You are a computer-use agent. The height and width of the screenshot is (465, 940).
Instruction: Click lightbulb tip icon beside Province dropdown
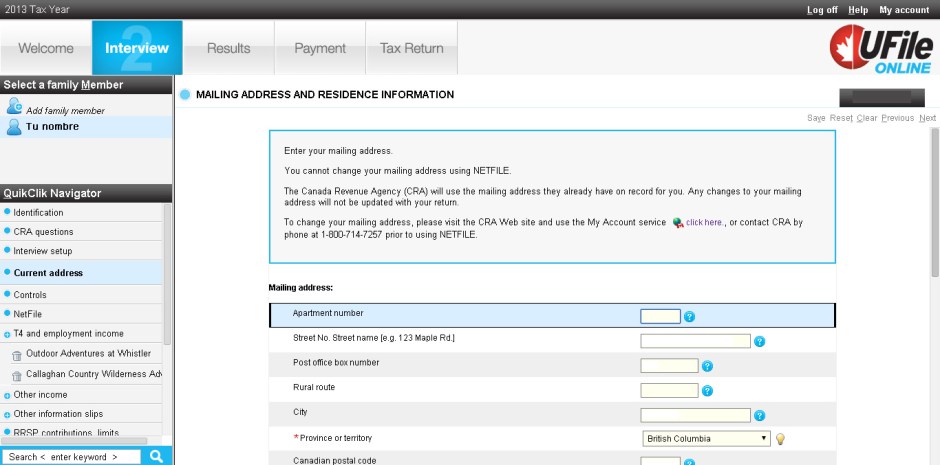click(x=780, y=439)
